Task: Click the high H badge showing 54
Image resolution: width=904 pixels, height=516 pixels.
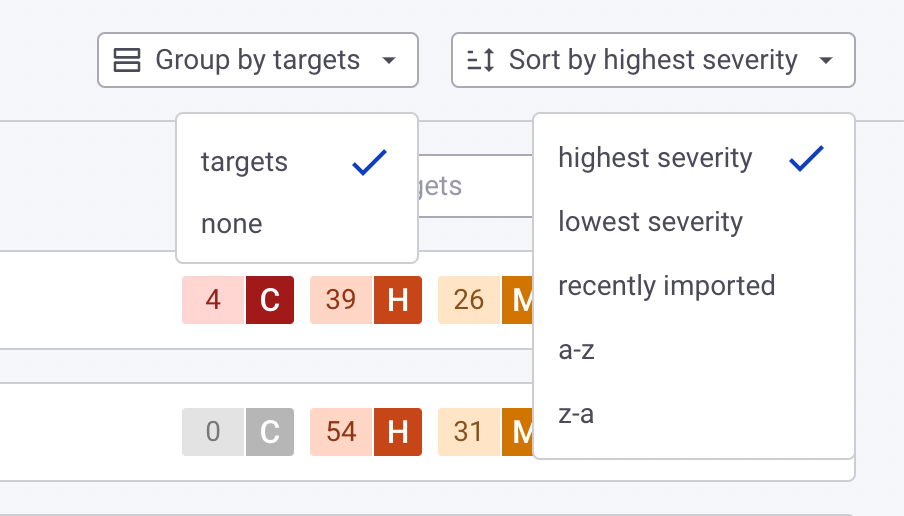Action: point(398,432)
